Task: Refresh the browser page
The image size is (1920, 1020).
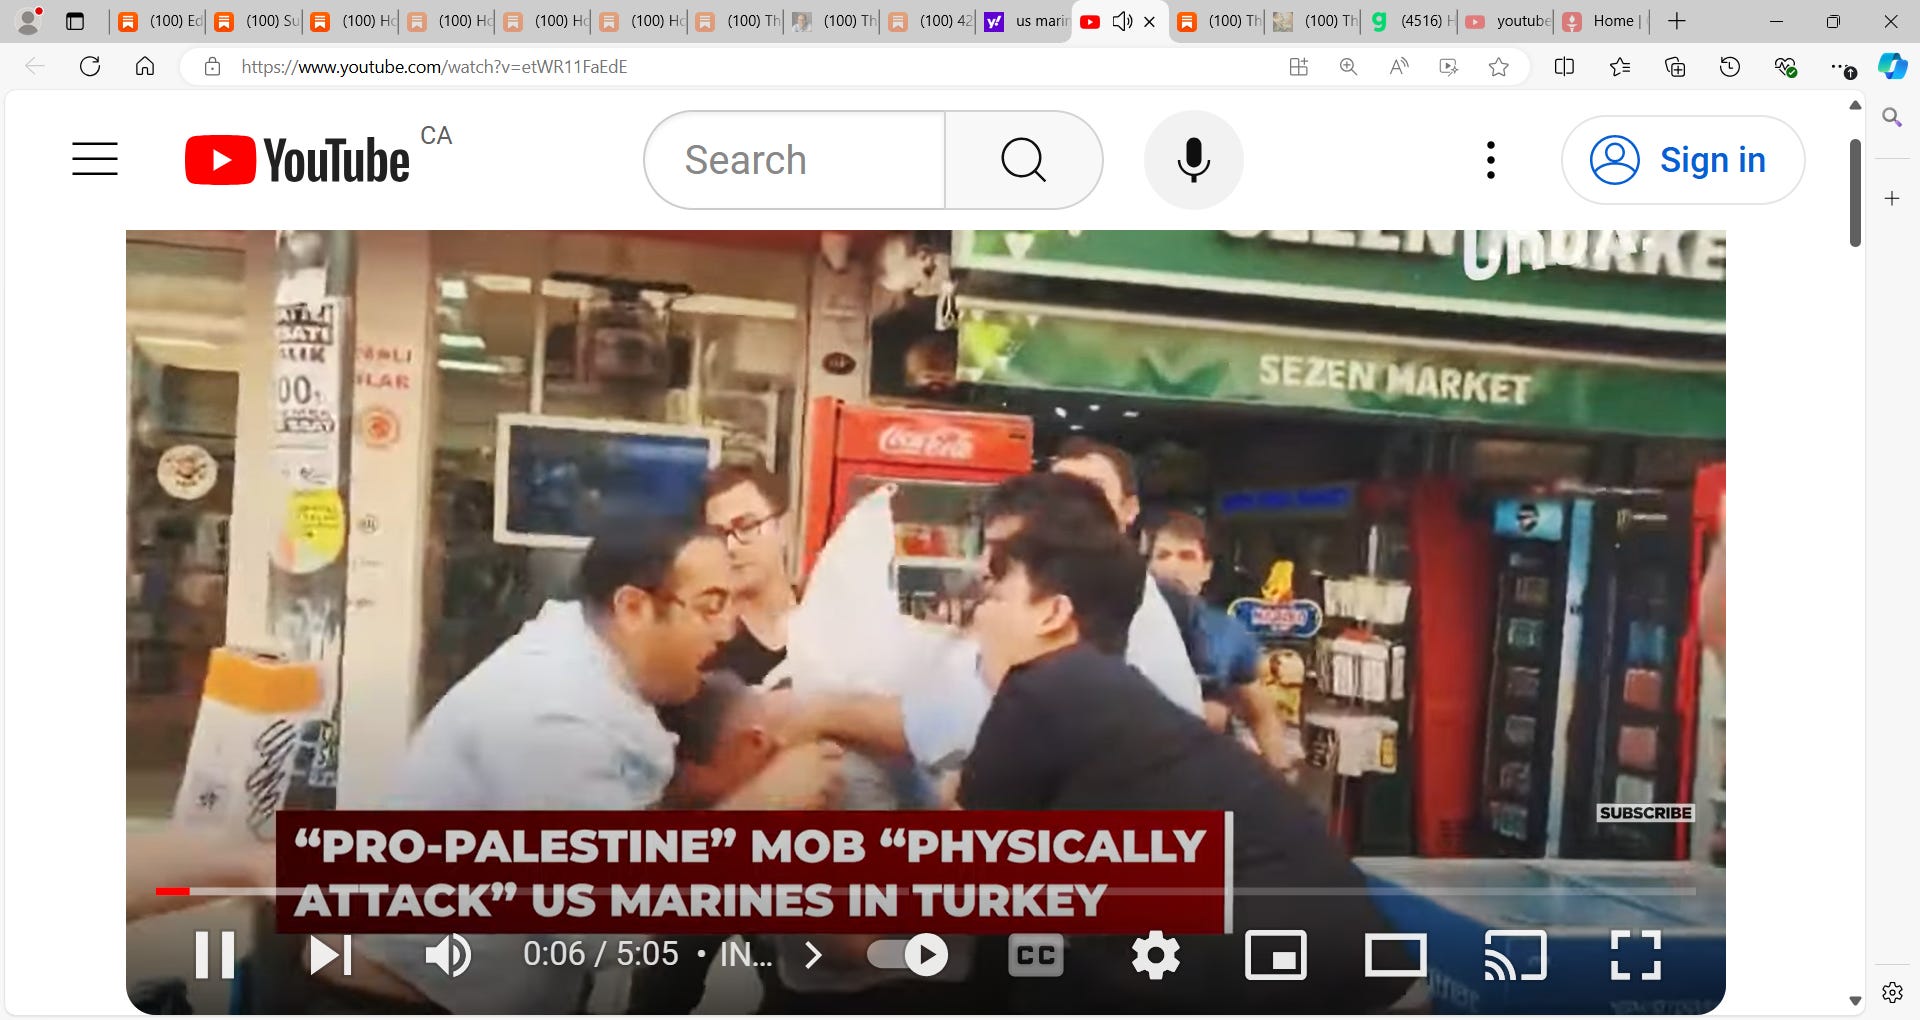Action: tap(90, 67)
